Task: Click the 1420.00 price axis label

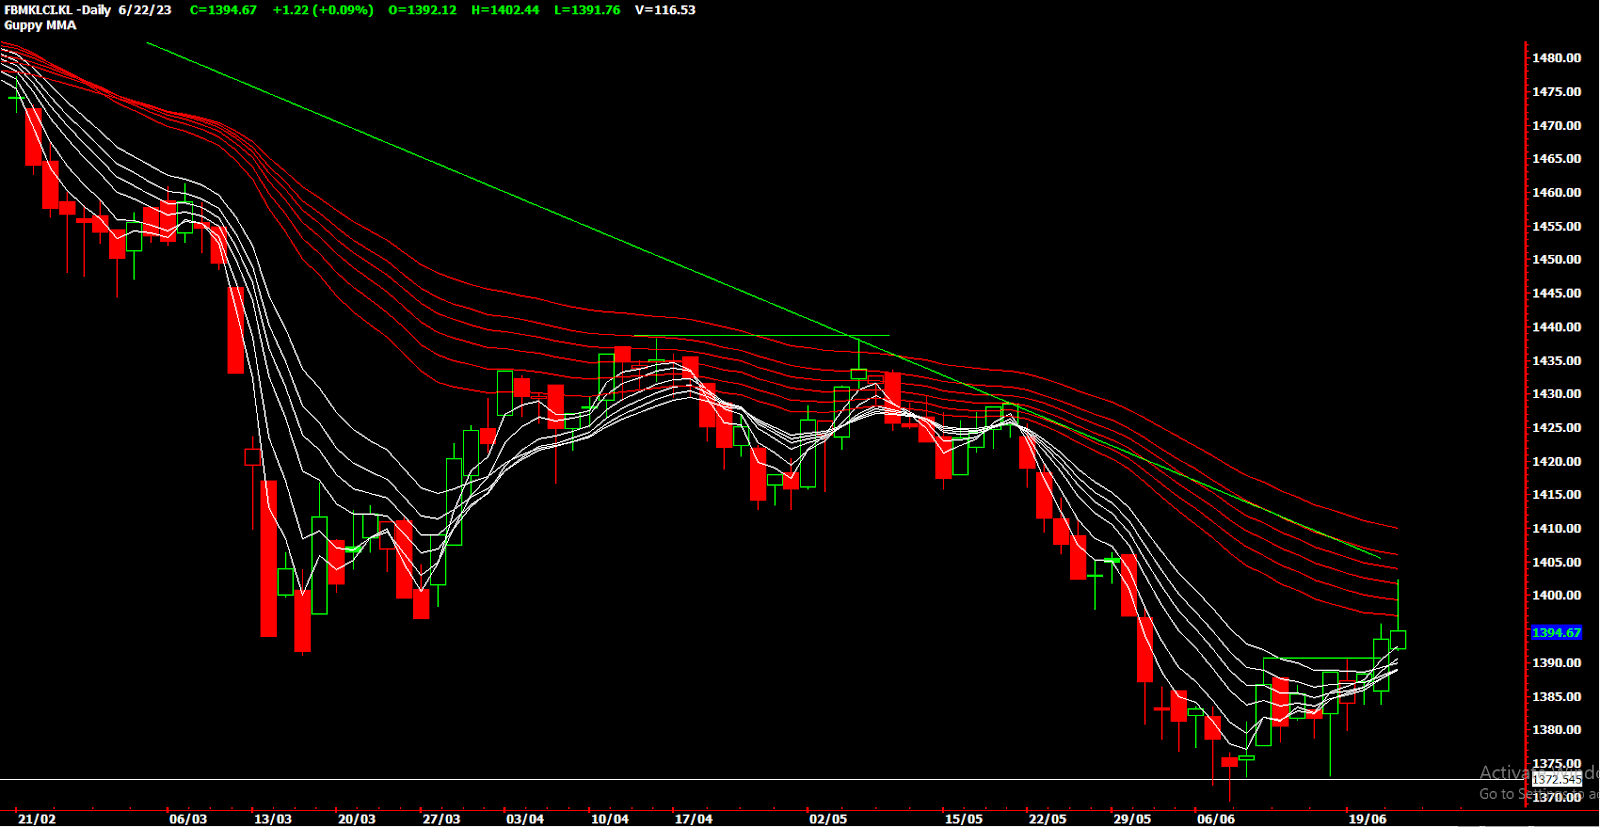Action: [x=1557, y=462]
